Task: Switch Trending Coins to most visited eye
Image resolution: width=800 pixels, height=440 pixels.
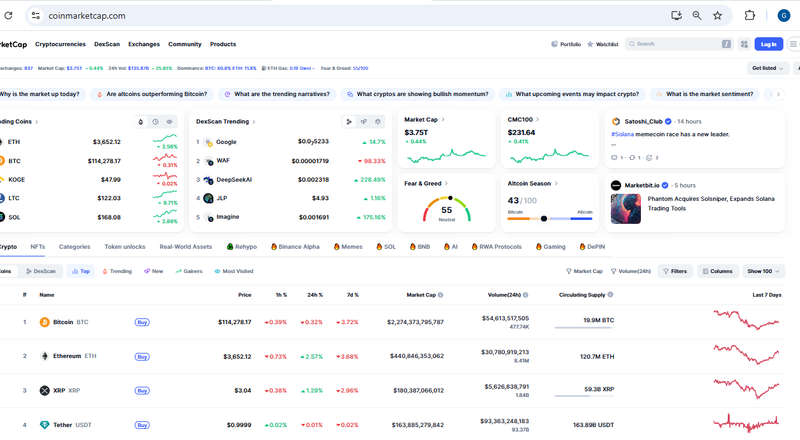Action: (x=169, y=121)
